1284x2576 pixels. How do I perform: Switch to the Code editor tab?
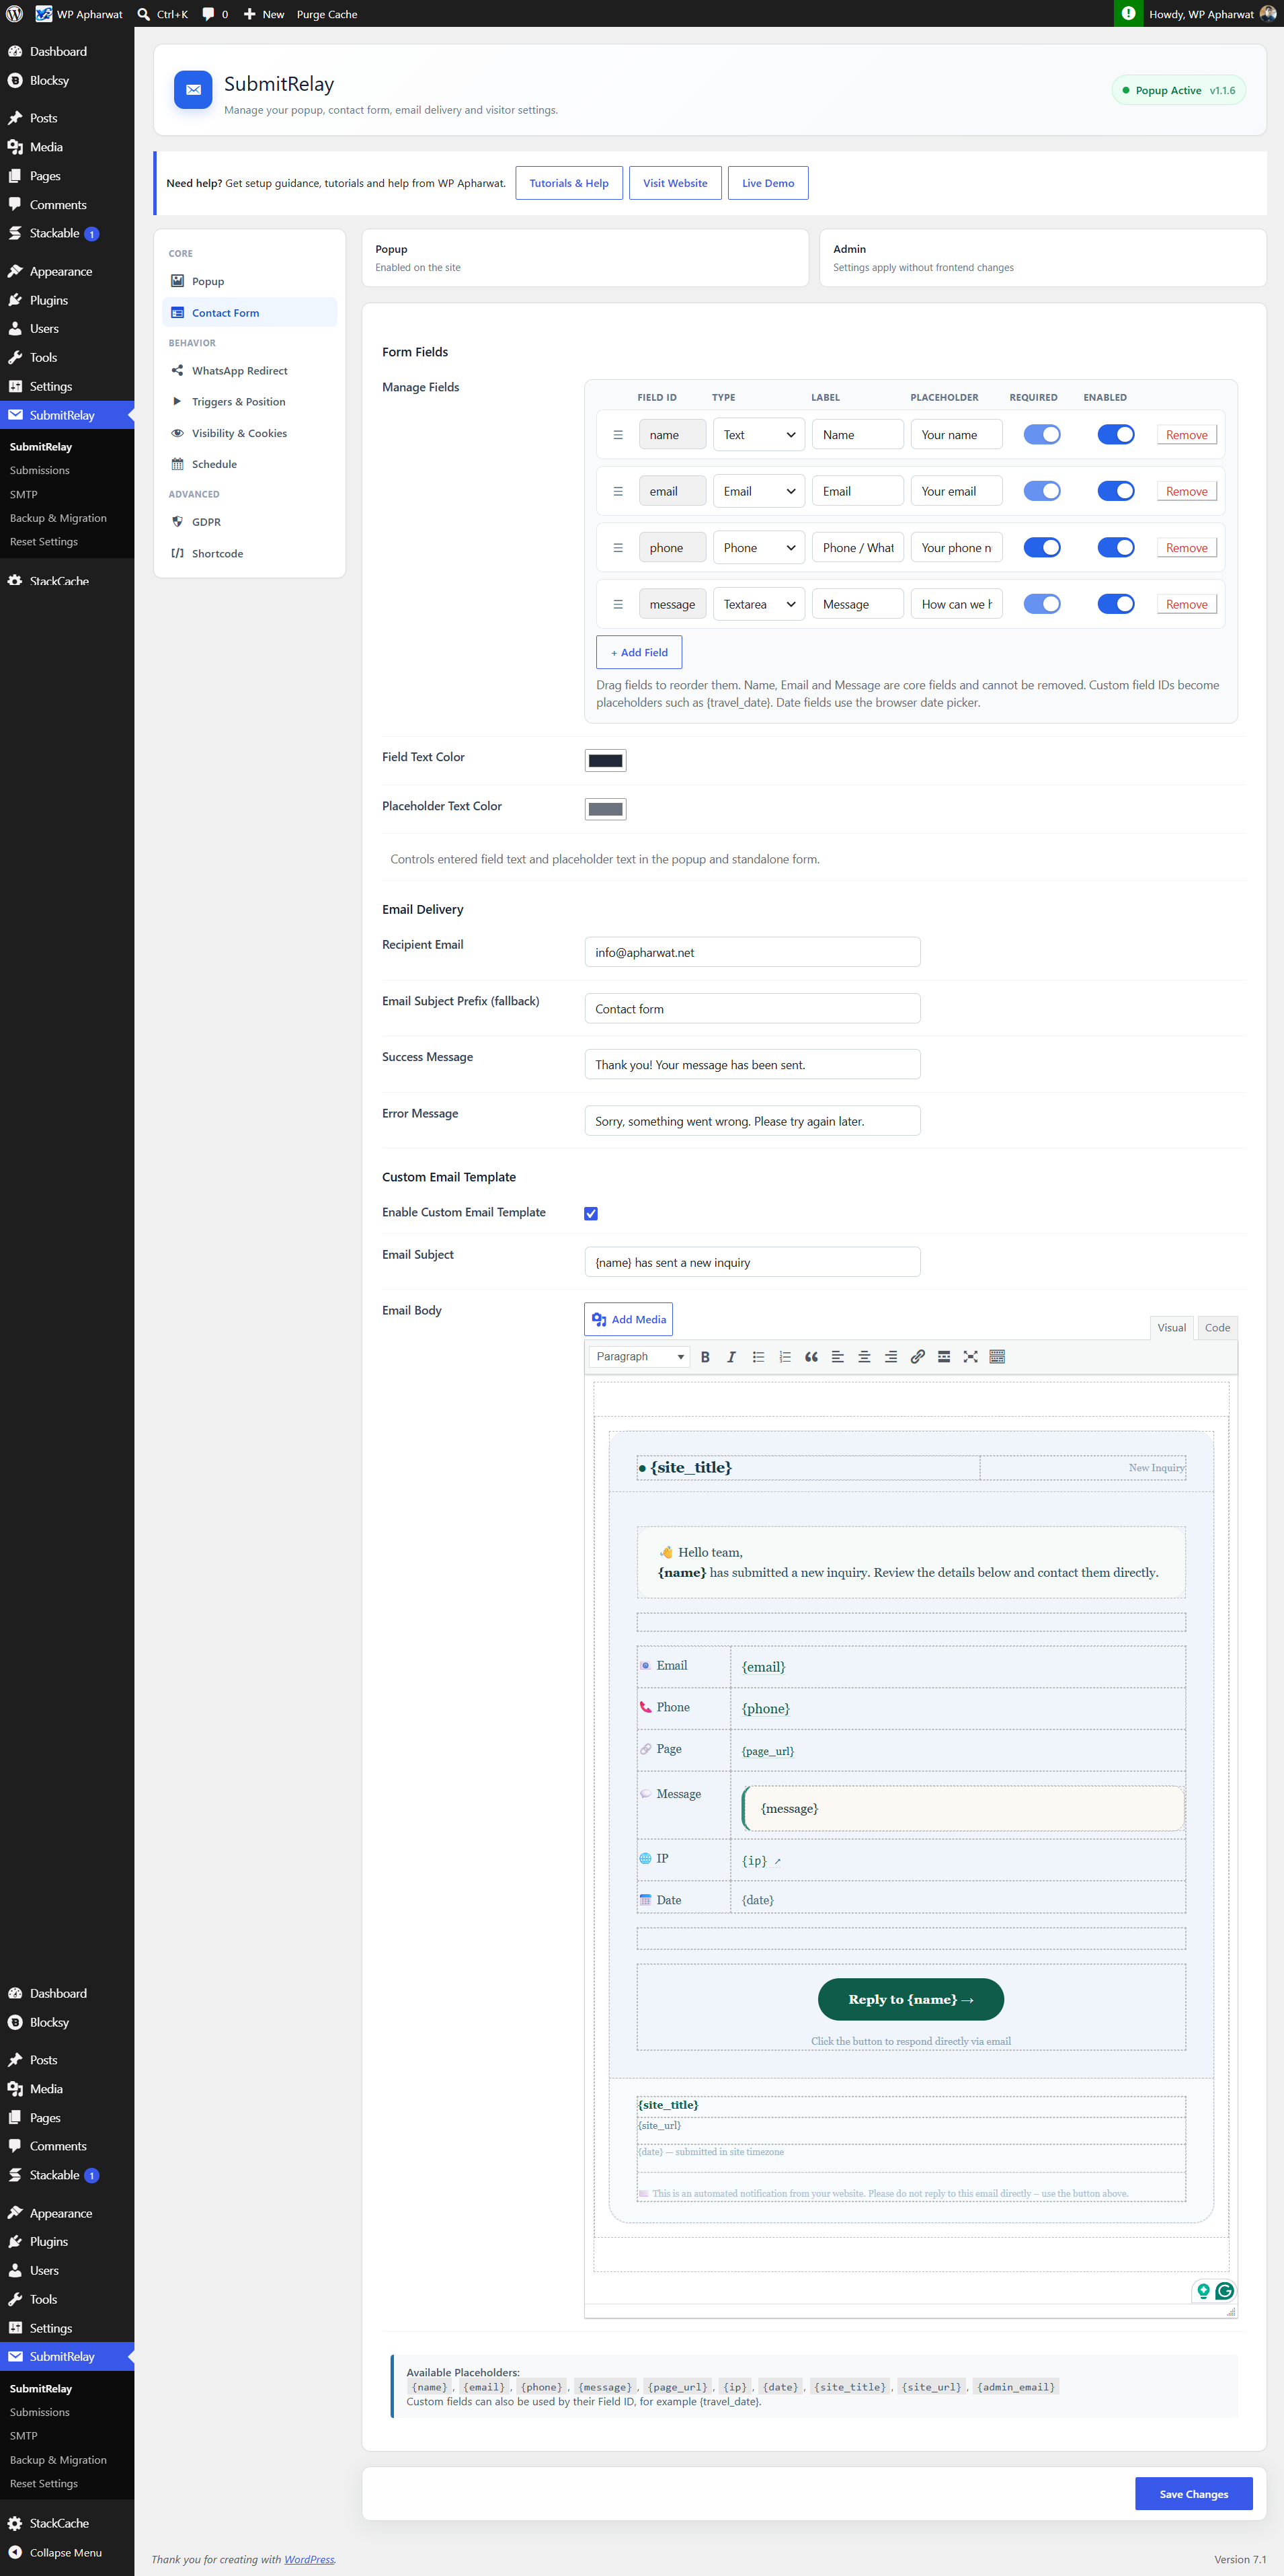tap(1217, 1328)
